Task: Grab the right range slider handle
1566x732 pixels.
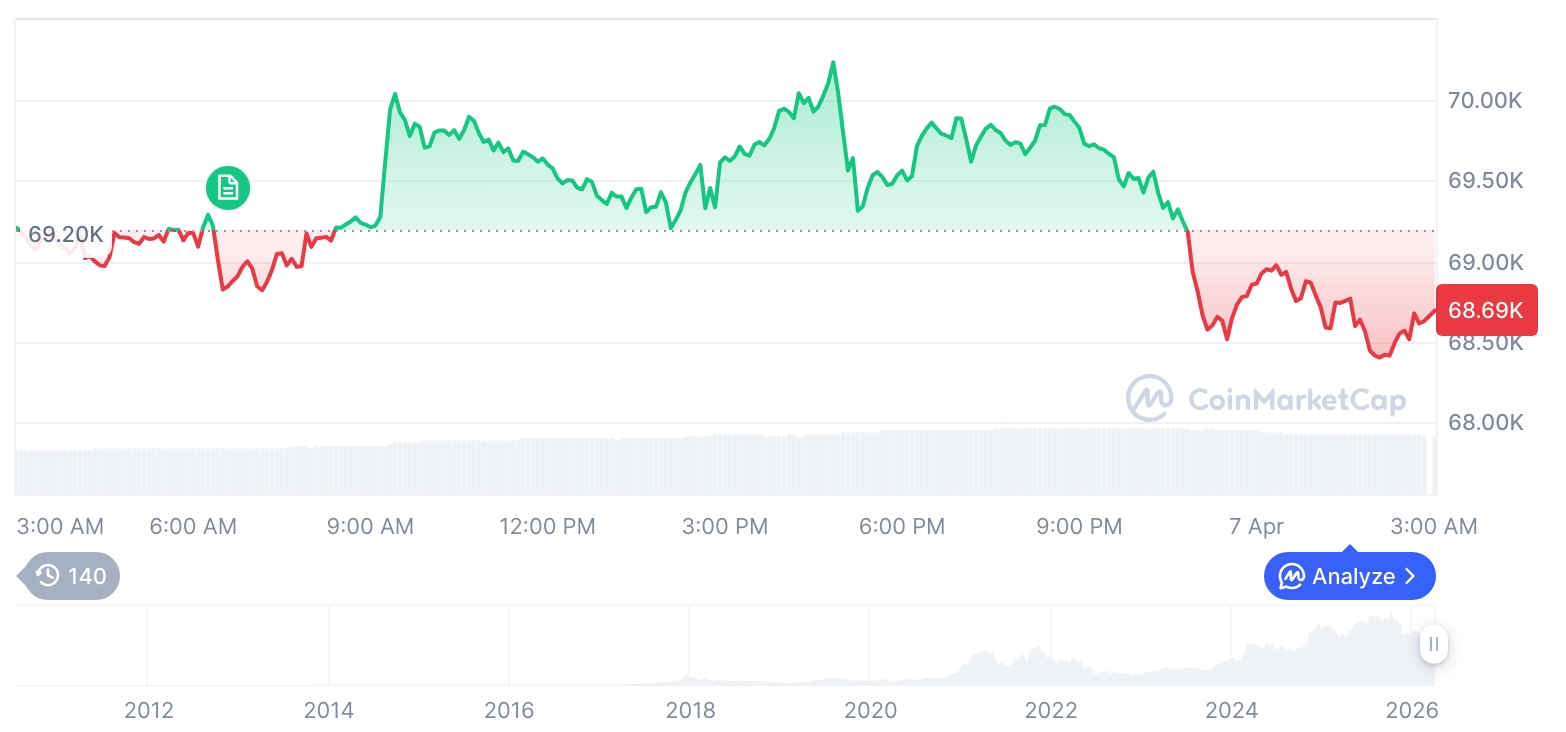Action: pyautogui.click(x=1434, y=644)
